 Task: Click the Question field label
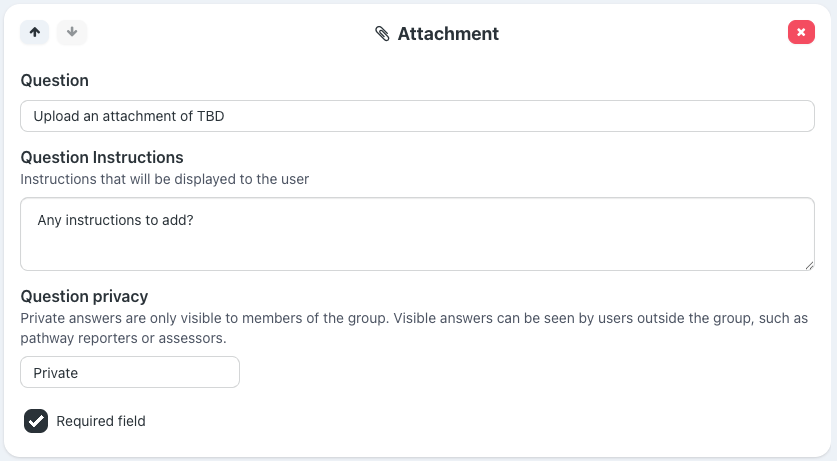(x=54, y=80)
